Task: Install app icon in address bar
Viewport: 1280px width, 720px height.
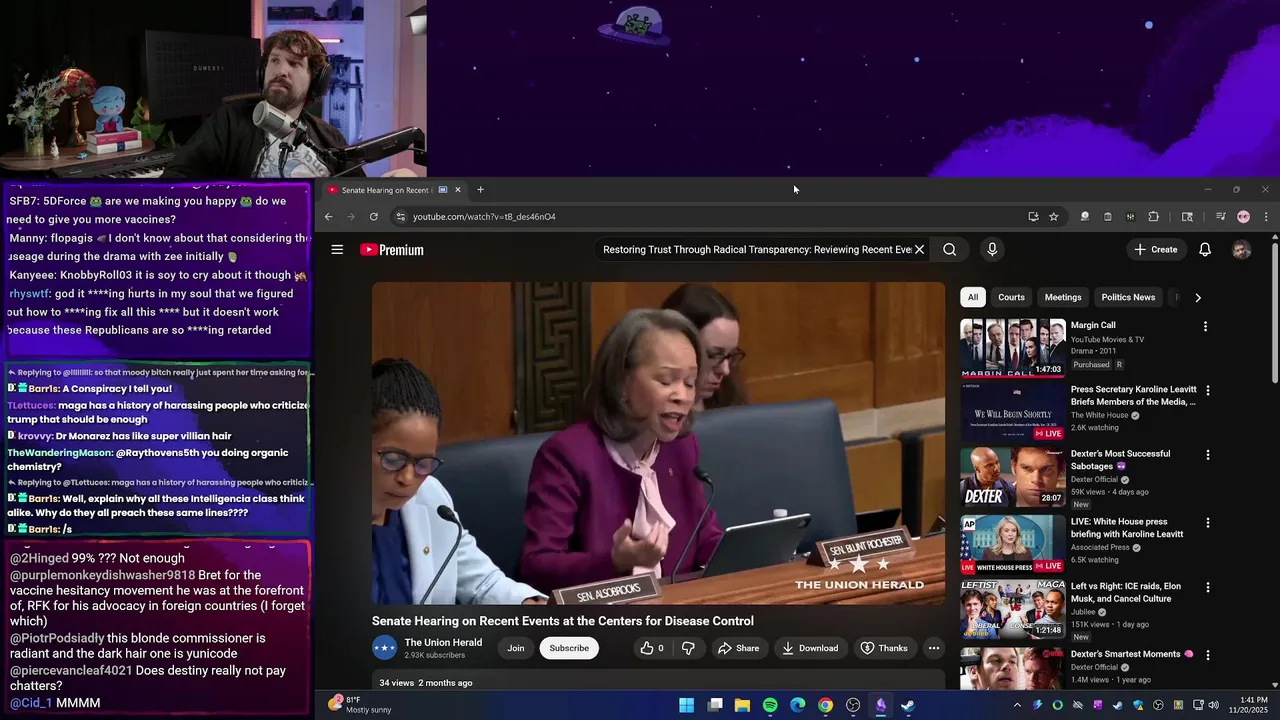Action: pyautogui.click(x=1033, y=217)
